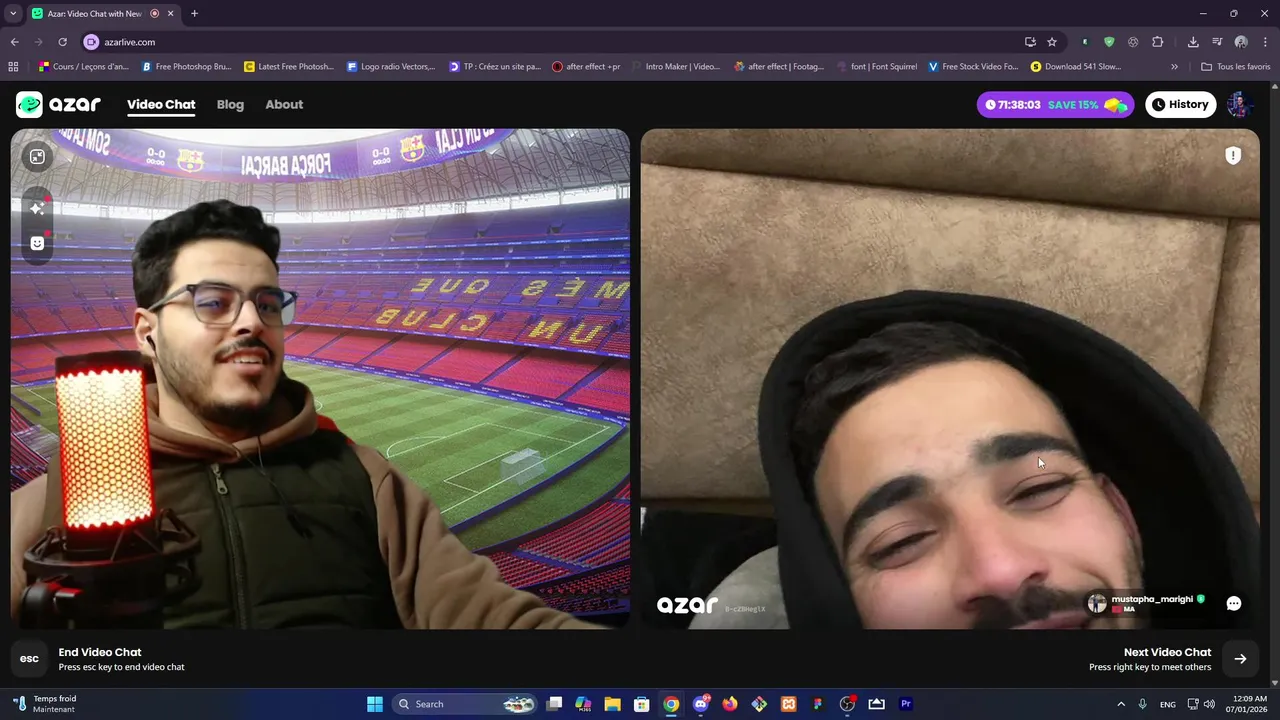This screenshot has height=720, width=1280.
Task: Open Discord from the taskbar
Action: coord(701,704)
